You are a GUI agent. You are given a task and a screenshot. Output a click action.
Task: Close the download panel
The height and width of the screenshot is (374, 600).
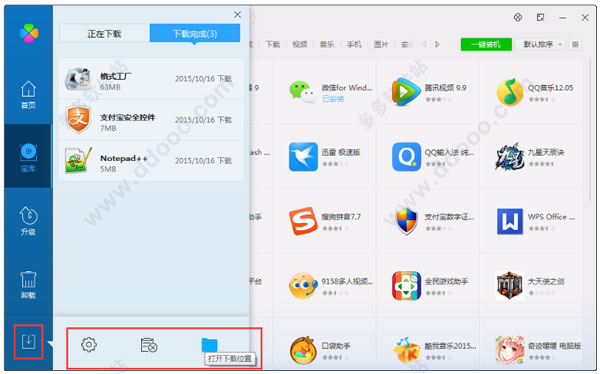(238, 15)
